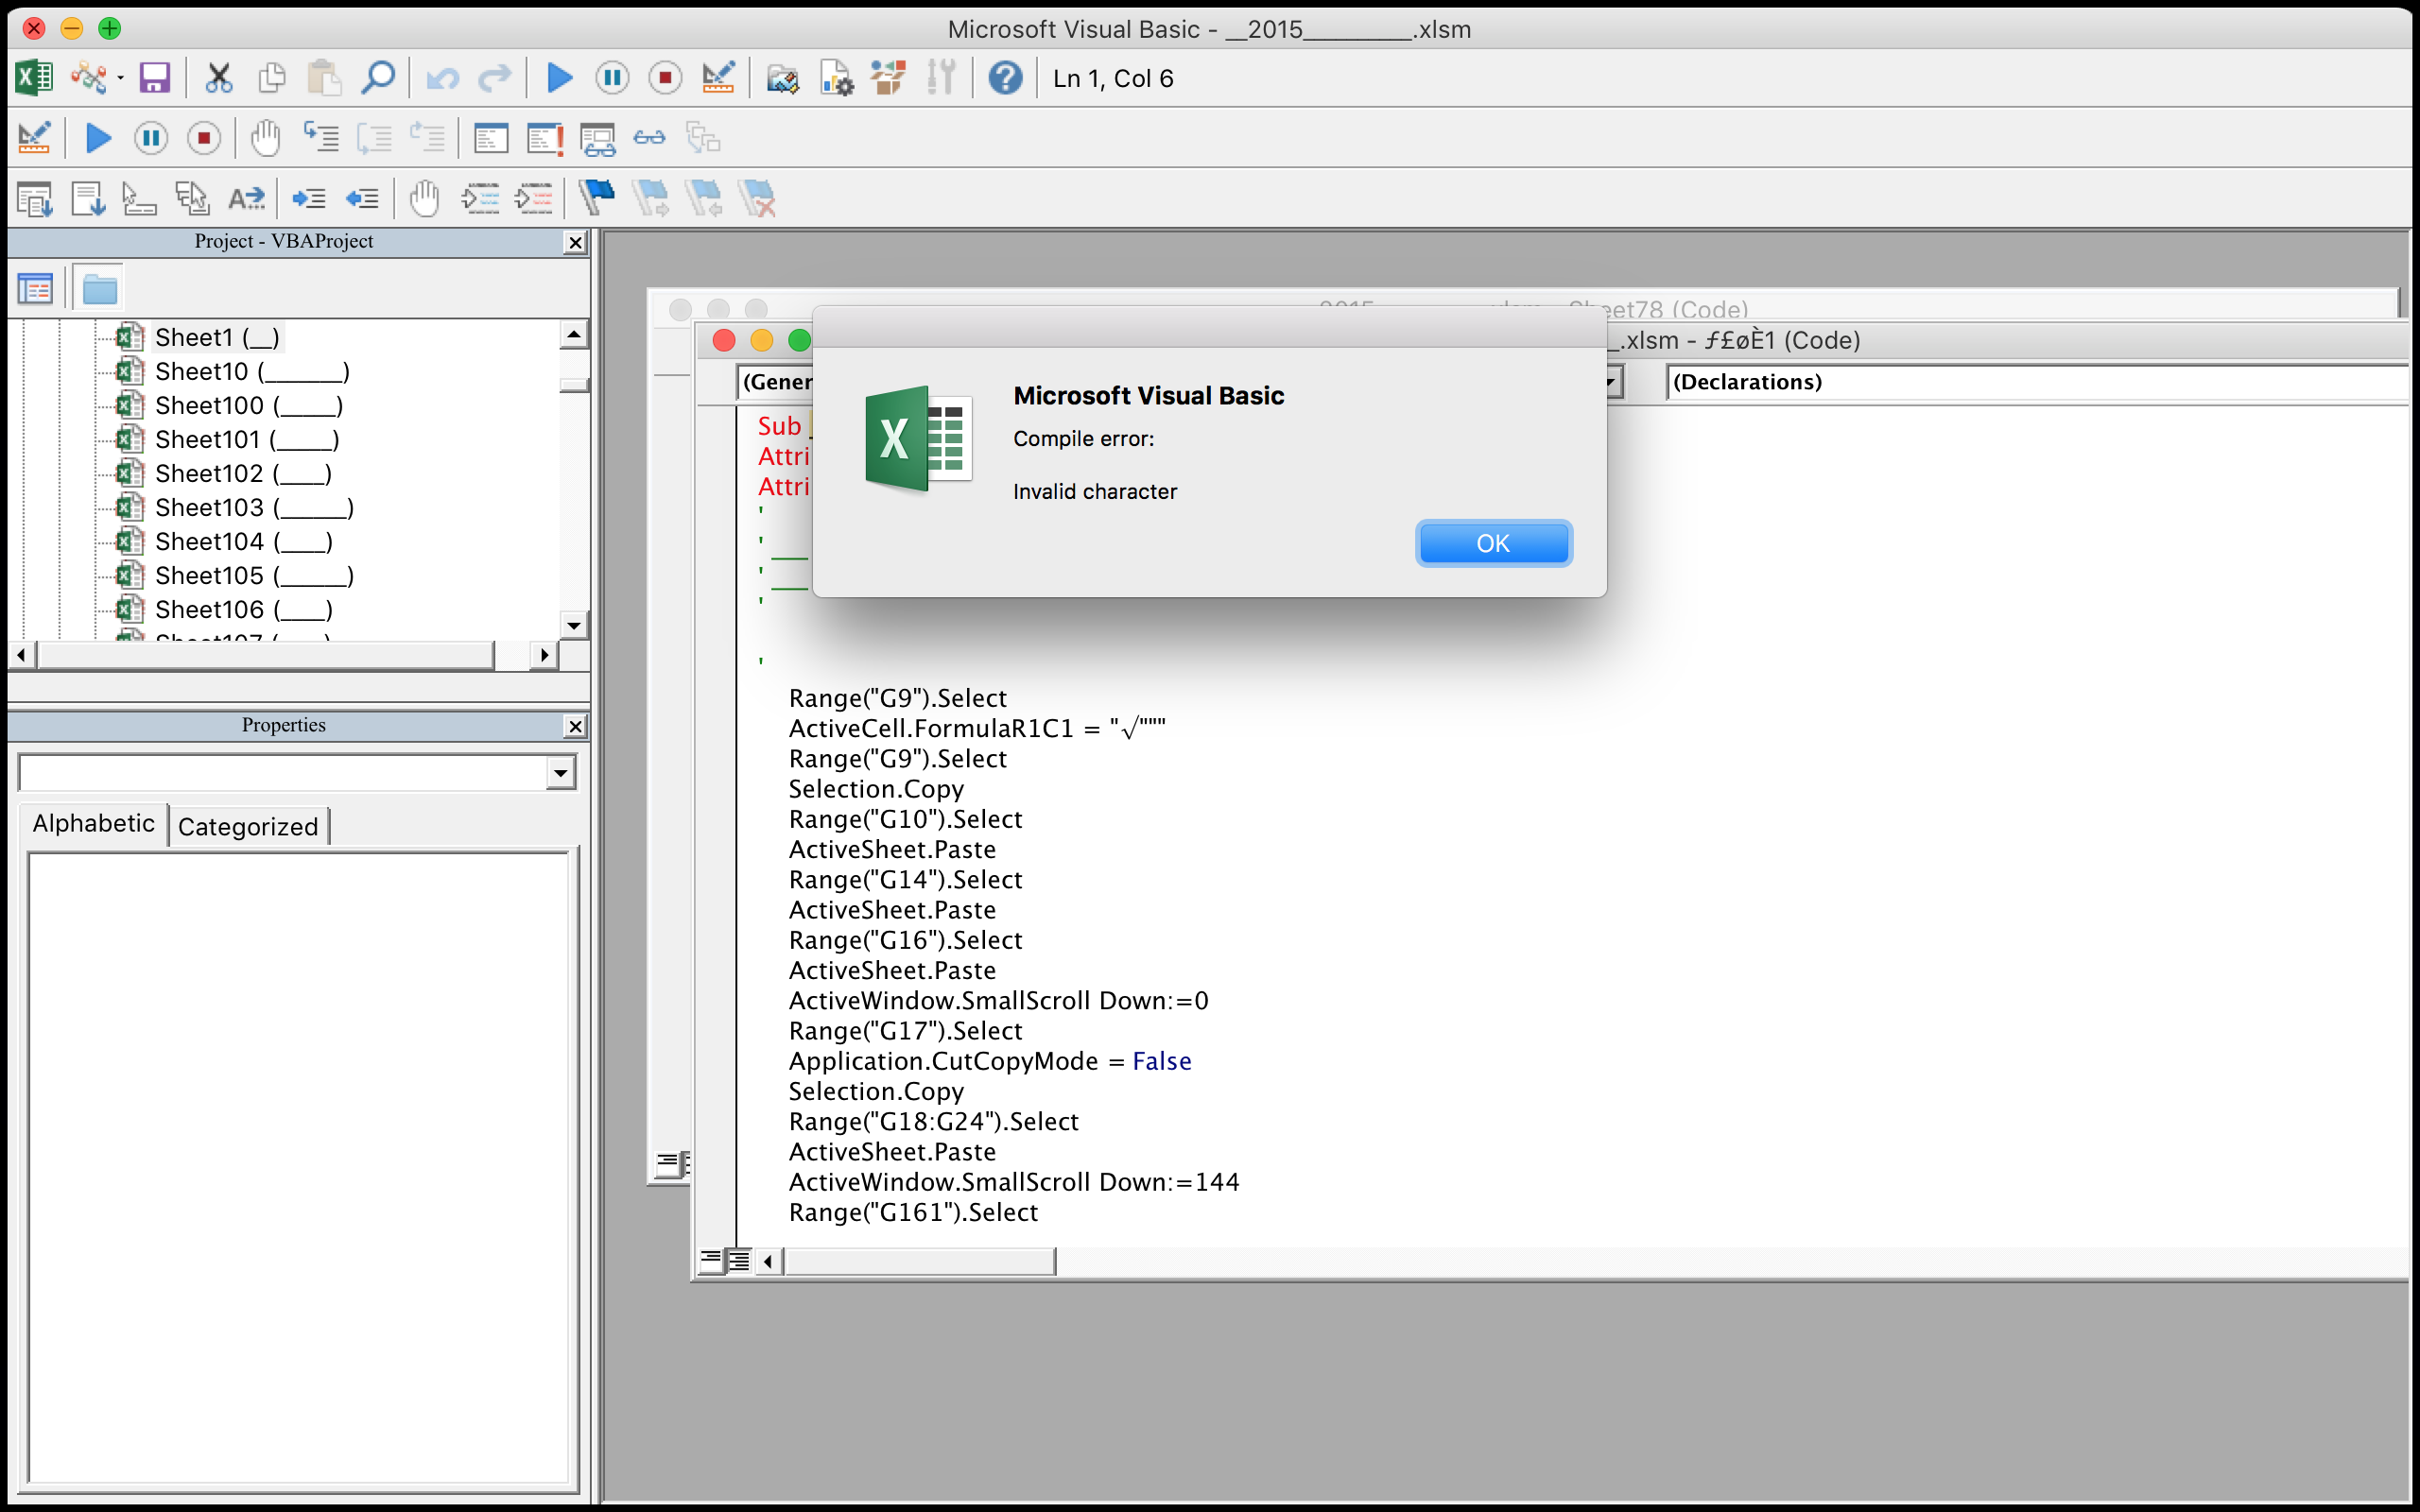
Task: Open the (Declarations) procedure dropdown
Action: click(2037, 382)
